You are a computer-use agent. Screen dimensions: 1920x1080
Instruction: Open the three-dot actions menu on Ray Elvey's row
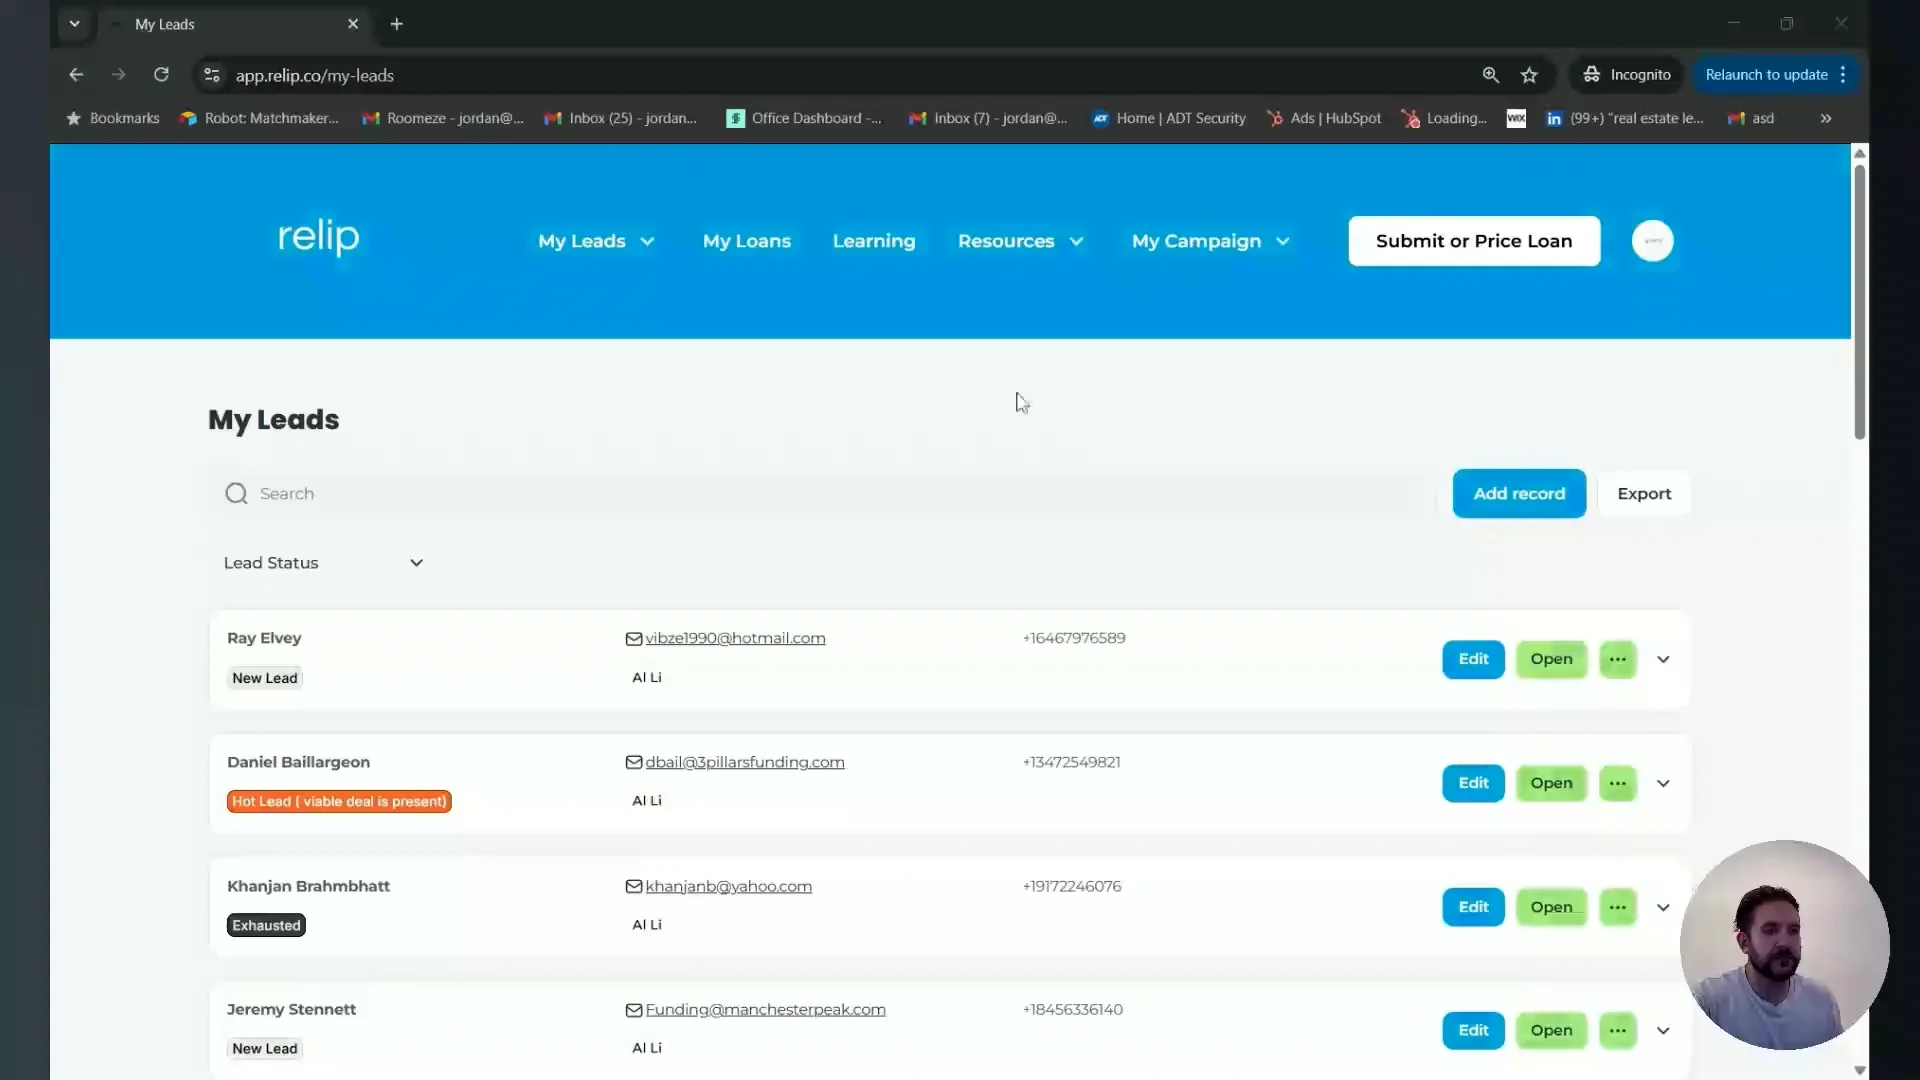point(1618,659)
